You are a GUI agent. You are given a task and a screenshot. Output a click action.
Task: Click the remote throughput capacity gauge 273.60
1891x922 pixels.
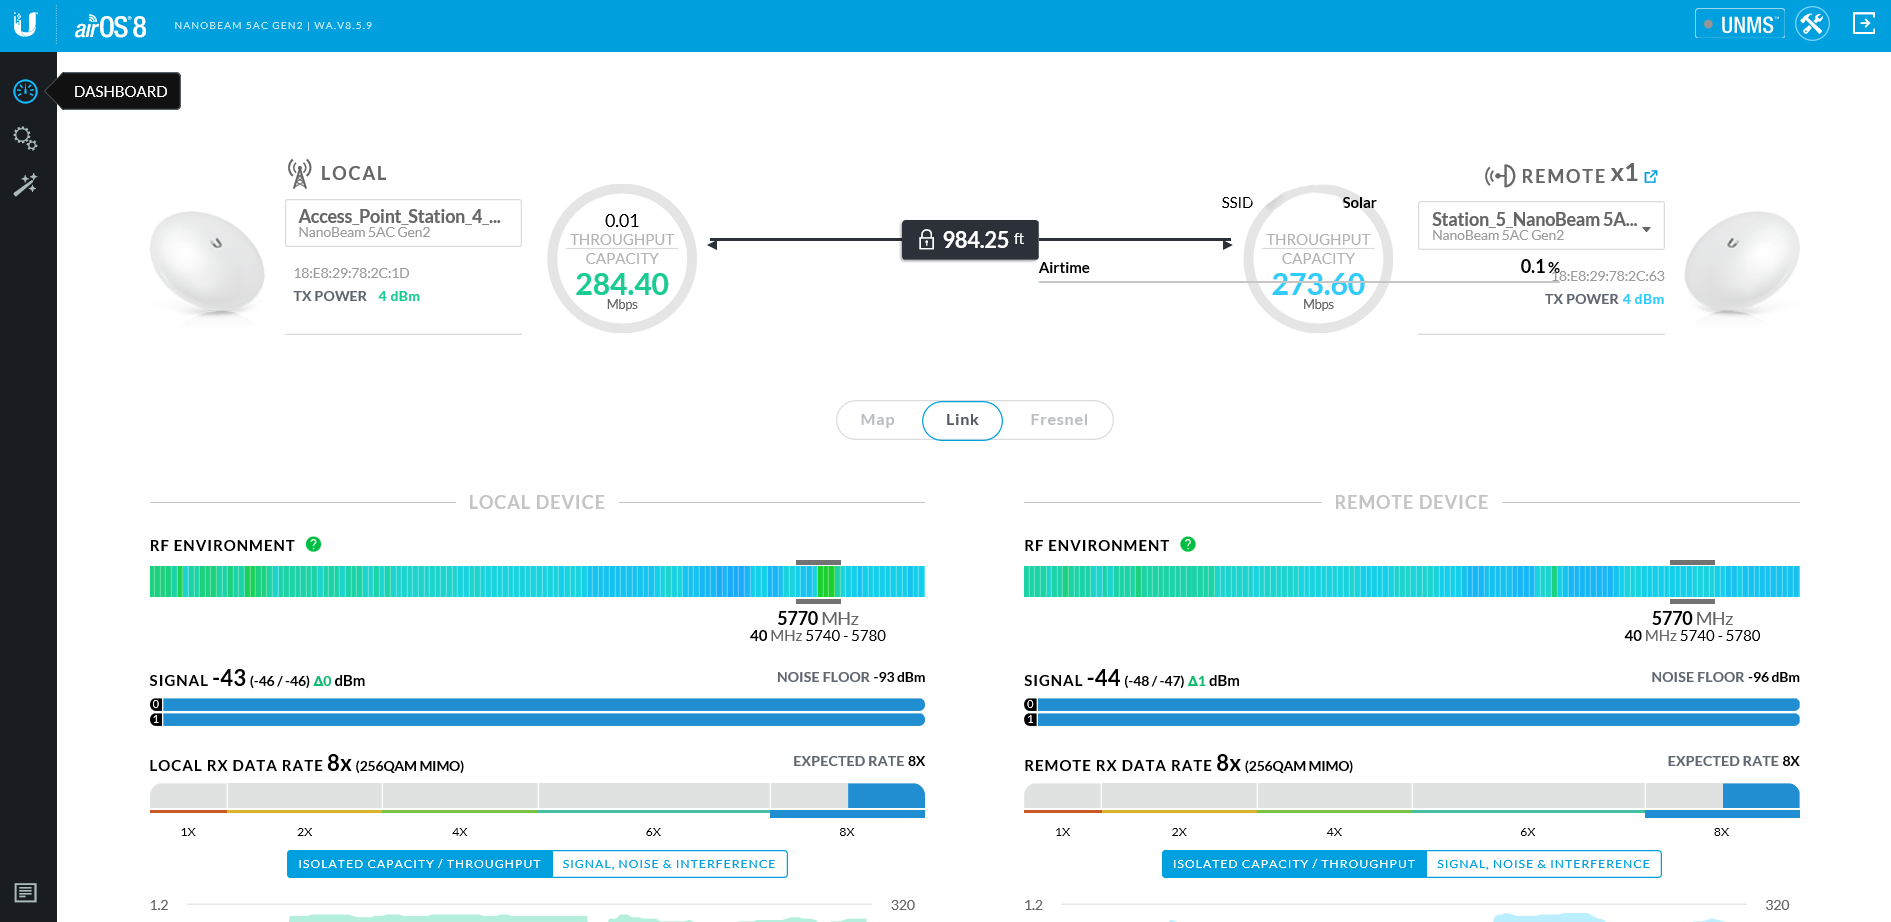coord(1318,259)
